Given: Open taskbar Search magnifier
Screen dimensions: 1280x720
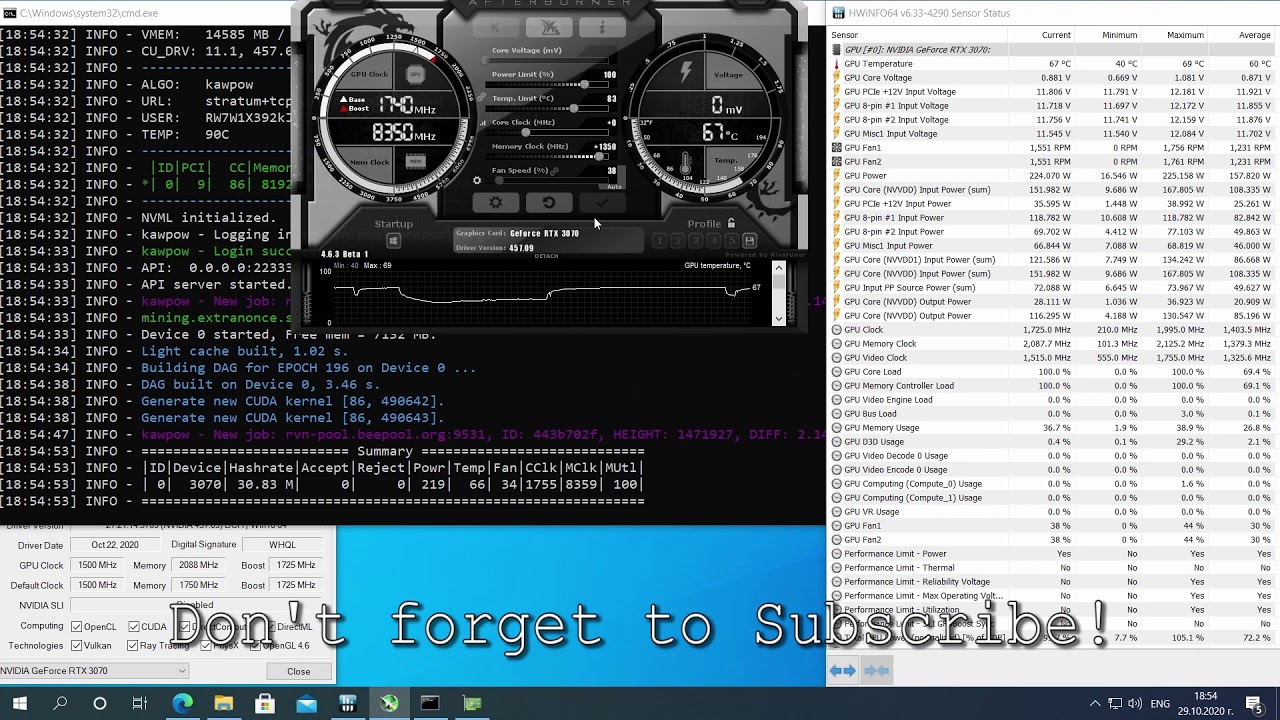Looking at the screenshot, I should 60,704.
